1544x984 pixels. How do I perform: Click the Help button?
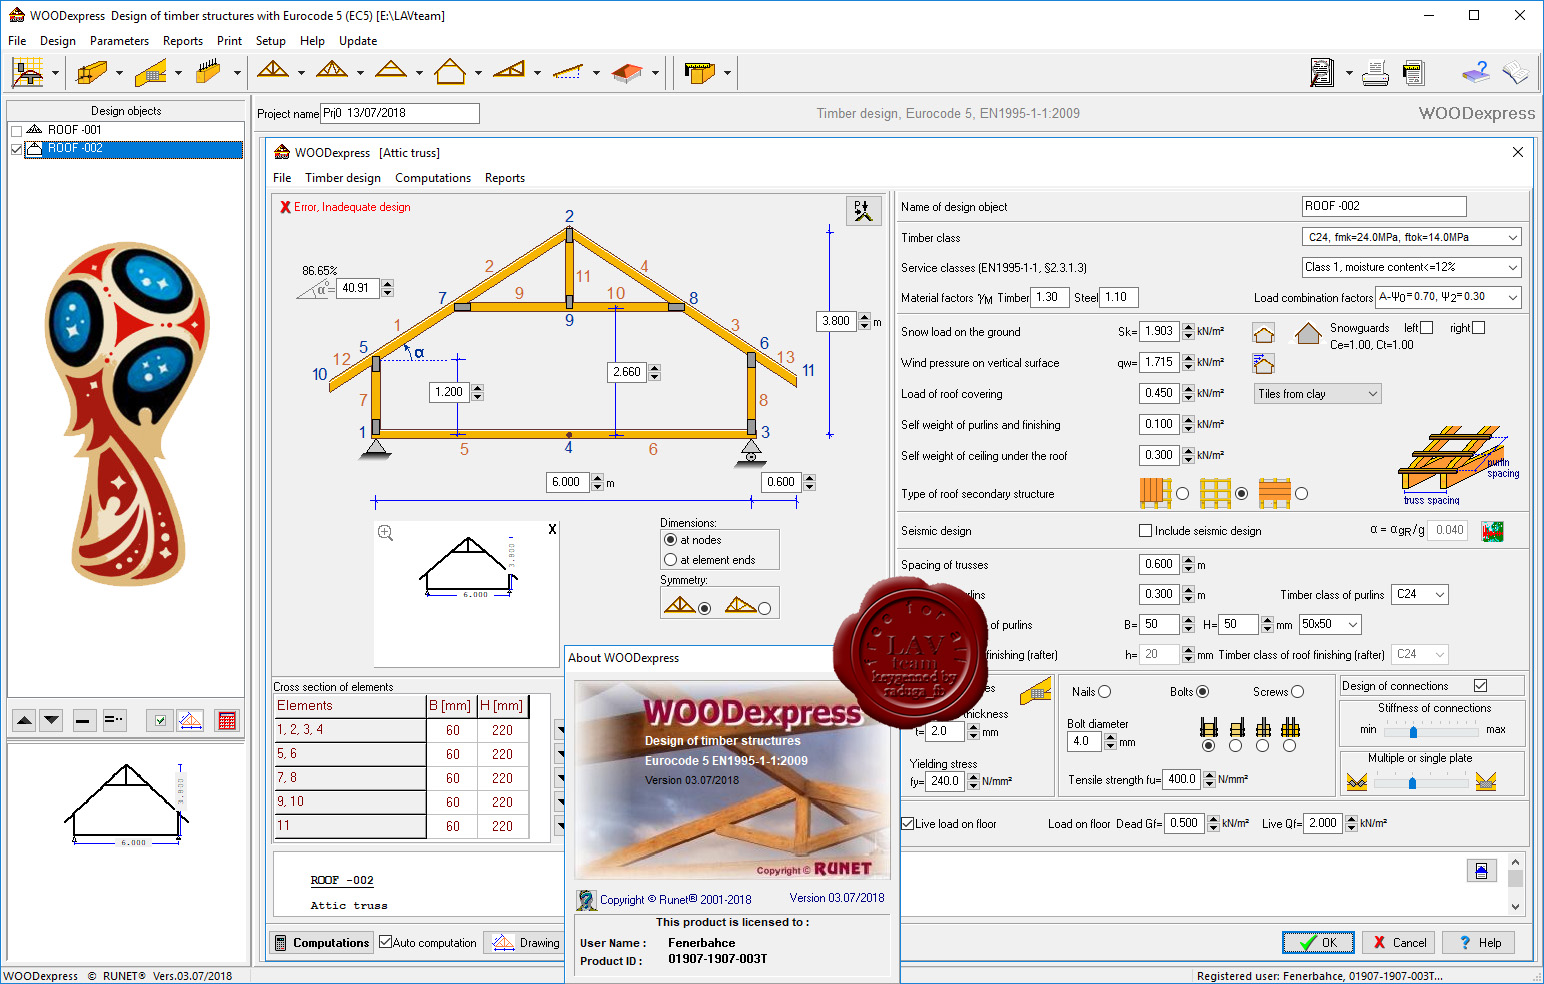[x=1479, y=942]
